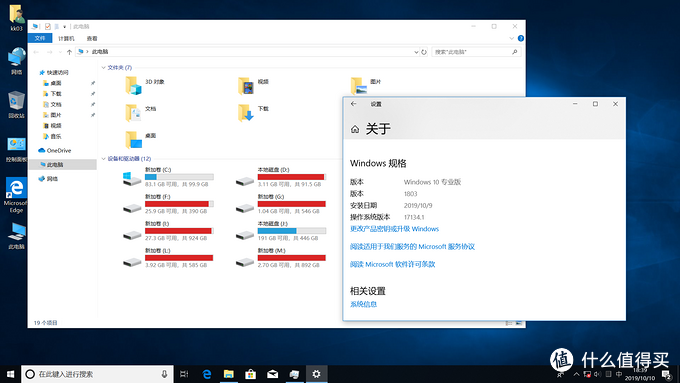The height and width of the screenshot is (383, 680).
Task: Select OneDrive in the navigation pane
Action: 59,151
